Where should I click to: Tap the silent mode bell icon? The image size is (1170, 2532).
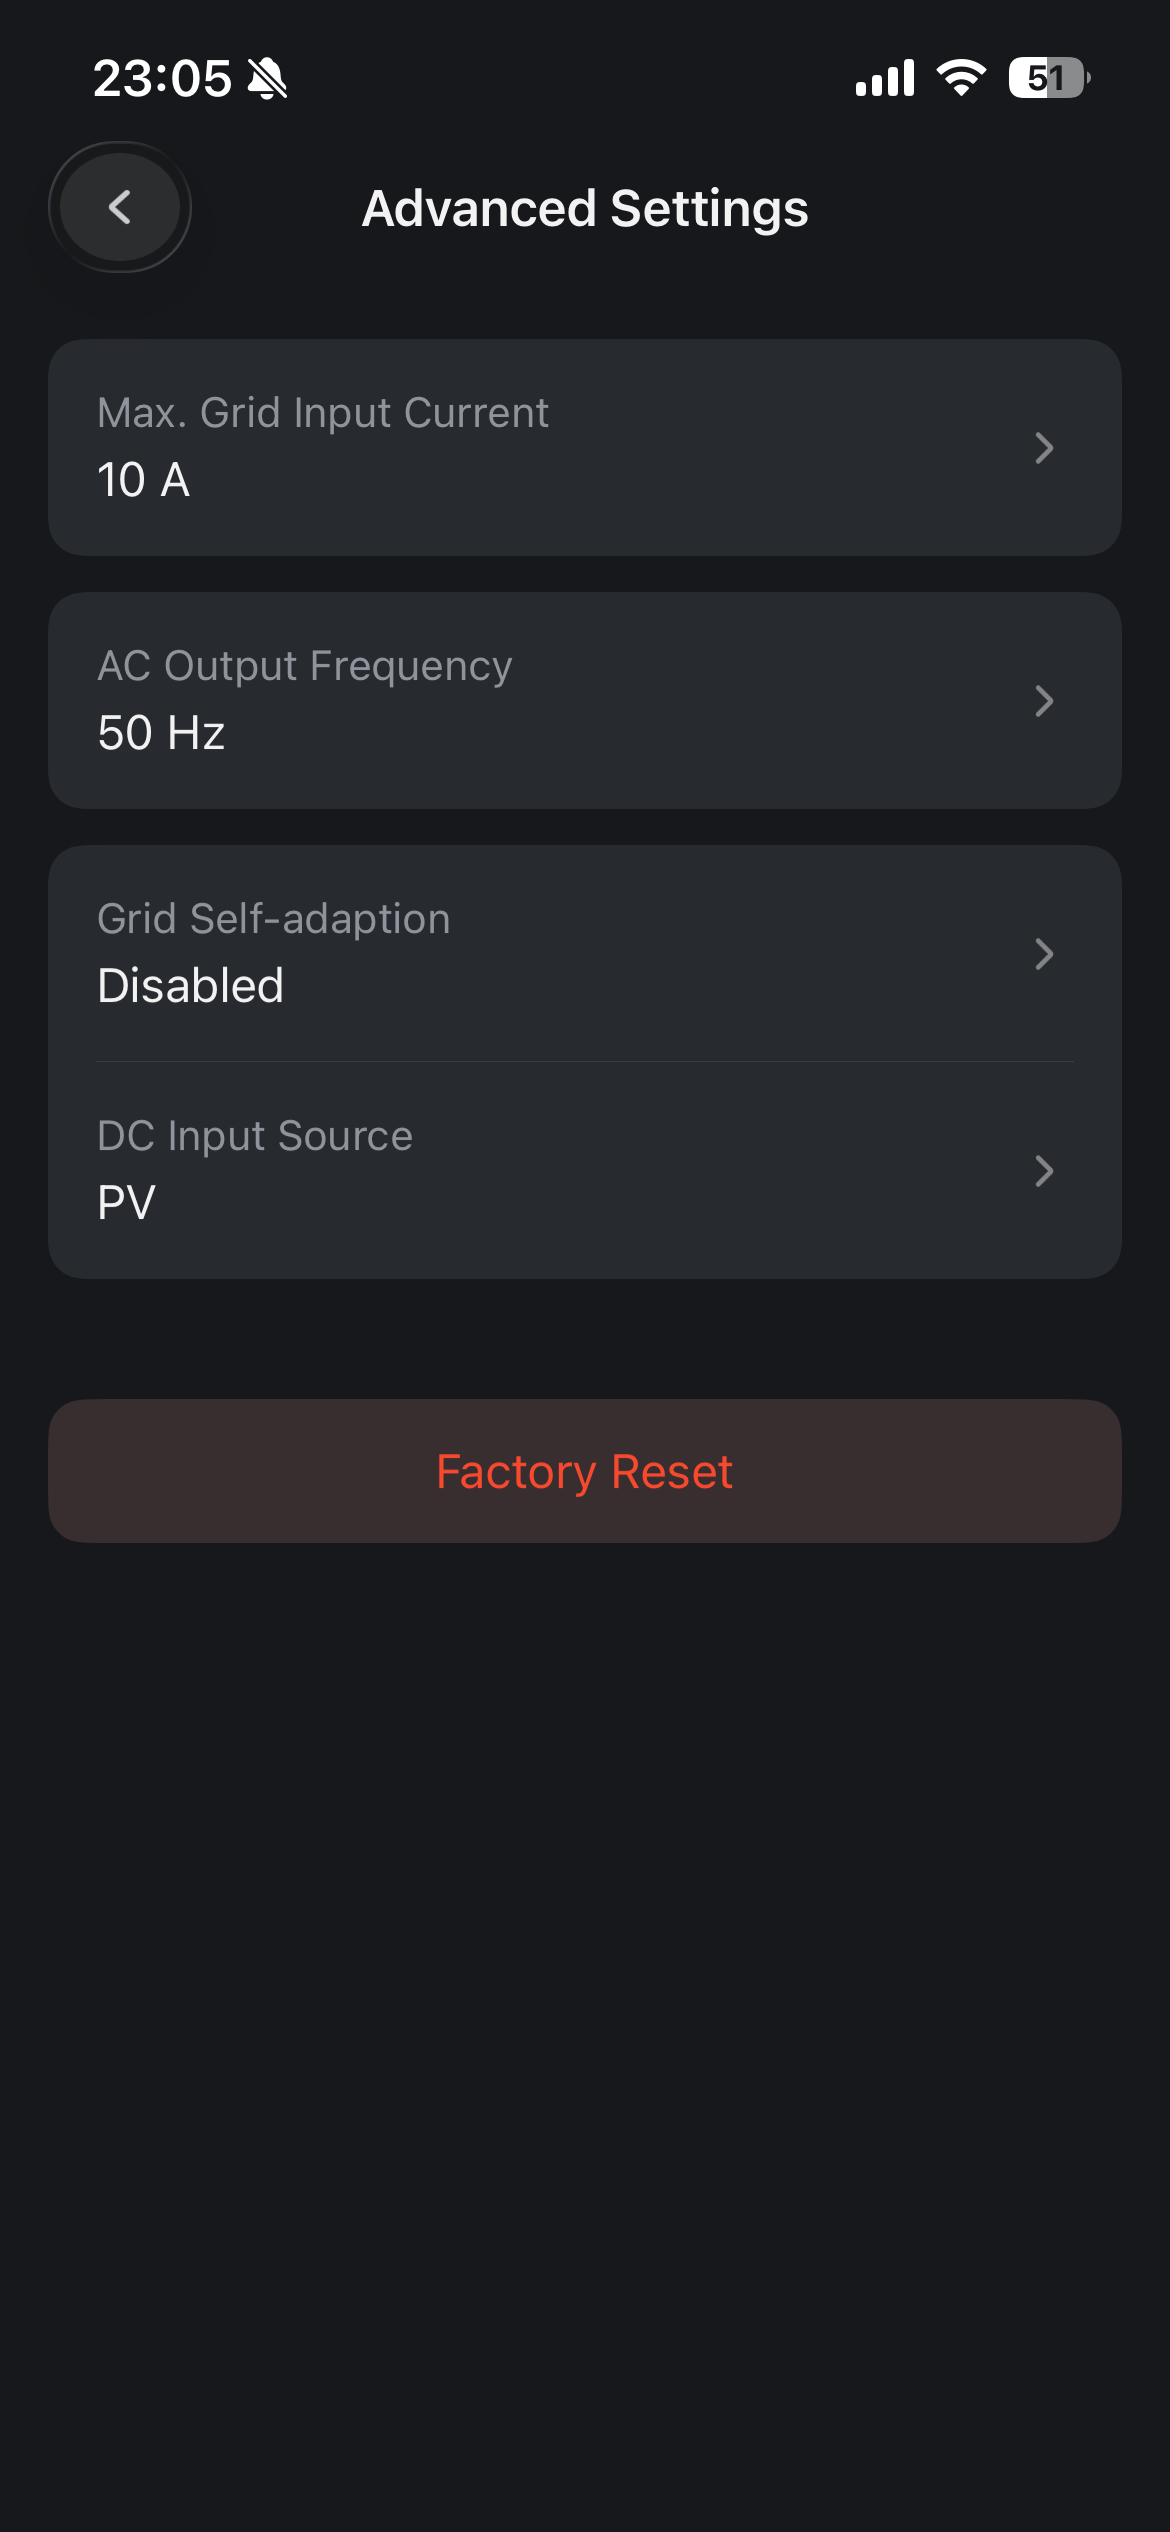click(x=267, y=78)
